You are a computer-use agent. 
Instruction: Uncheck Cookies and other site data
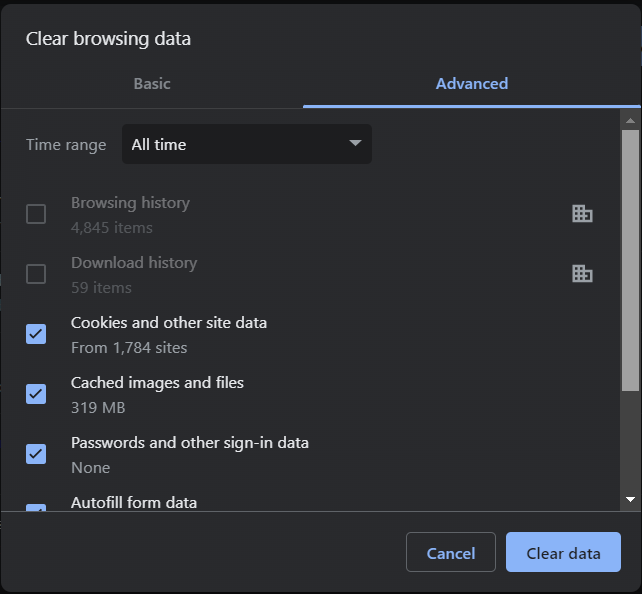[x=36, y=334]
